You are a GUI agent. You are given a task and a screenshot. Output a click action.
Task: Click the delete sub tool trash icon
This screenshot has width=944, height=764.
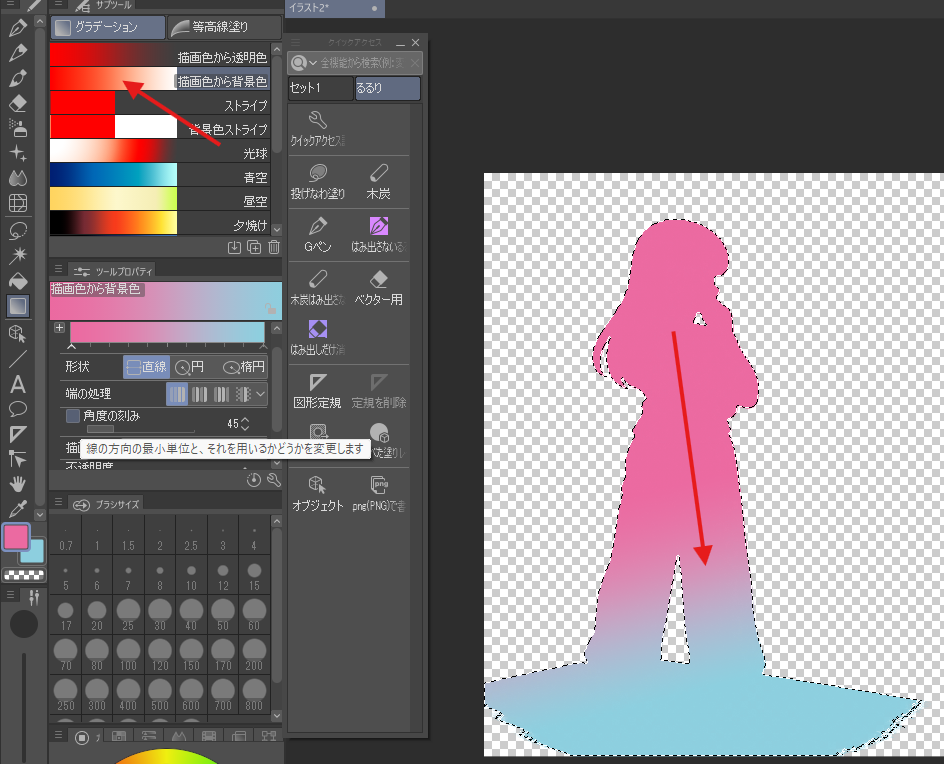[x=274, y=247]
